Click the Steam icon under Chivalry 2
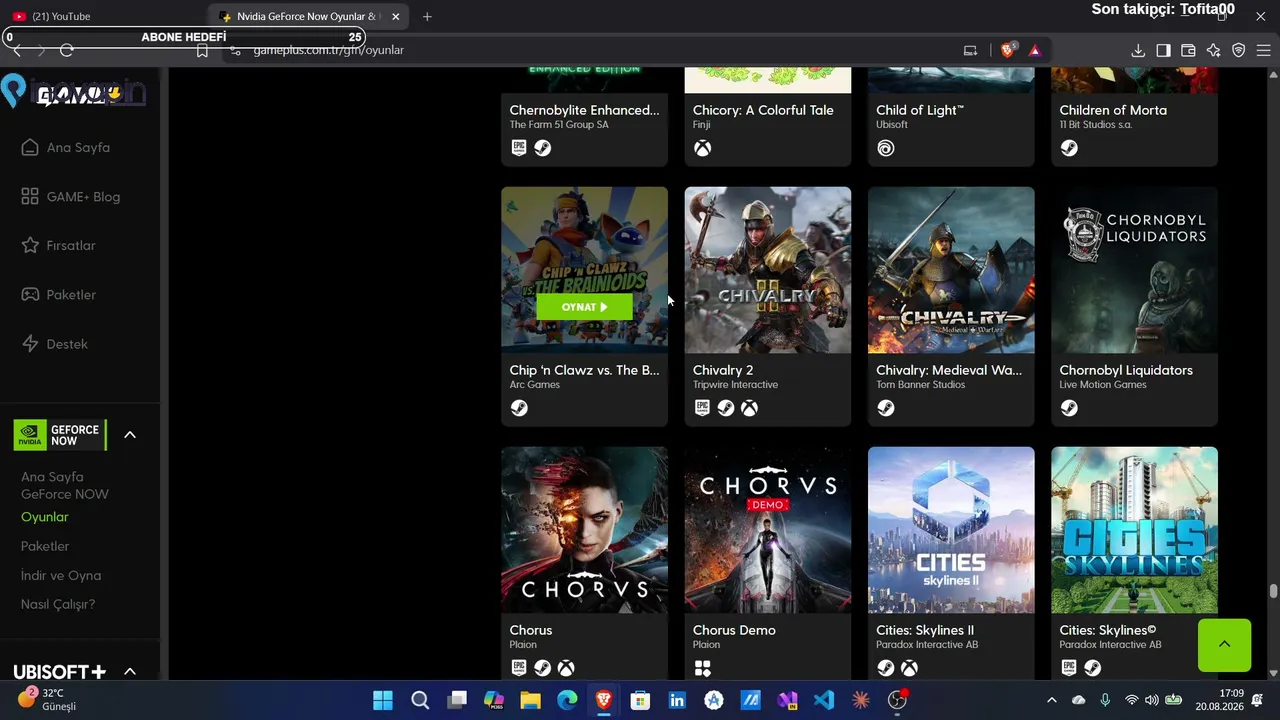The height and width of the screenshot is (720, 1280). pyautogui.click(x=726, y=408)
